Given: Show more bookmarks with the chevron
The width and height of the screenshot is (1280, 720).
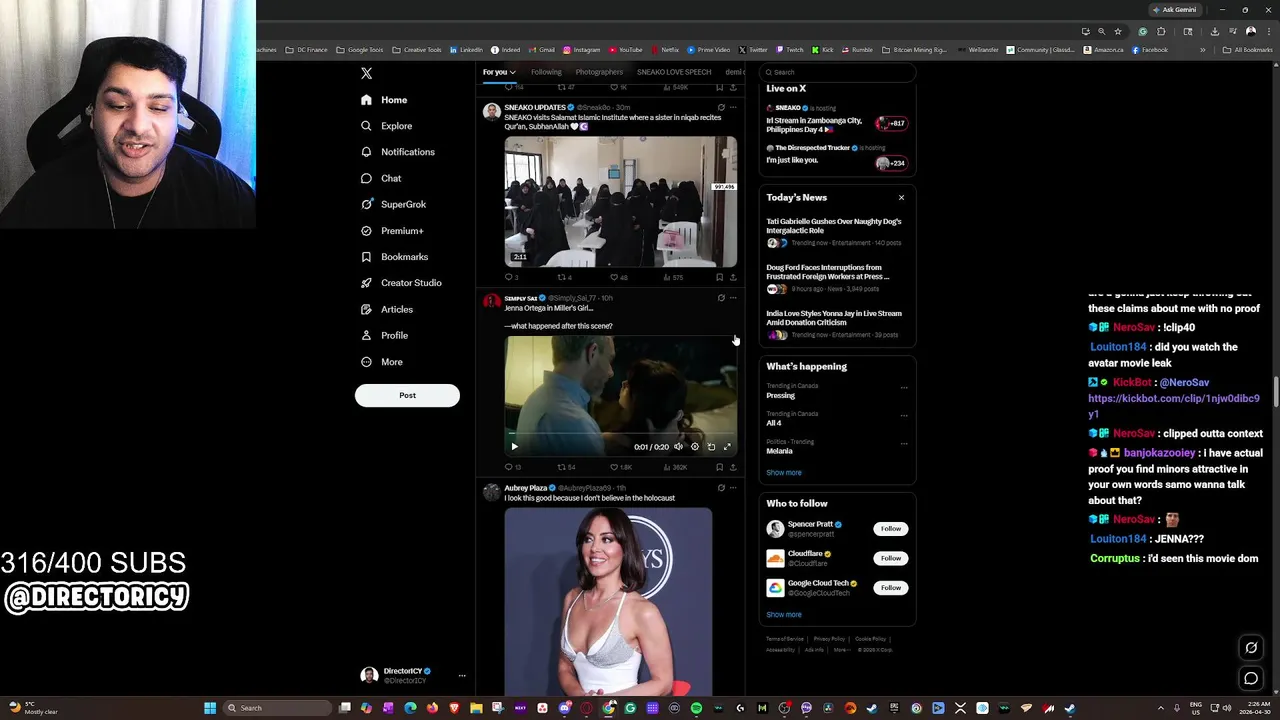Looking at the screenshot, I should click(1203, 50).
